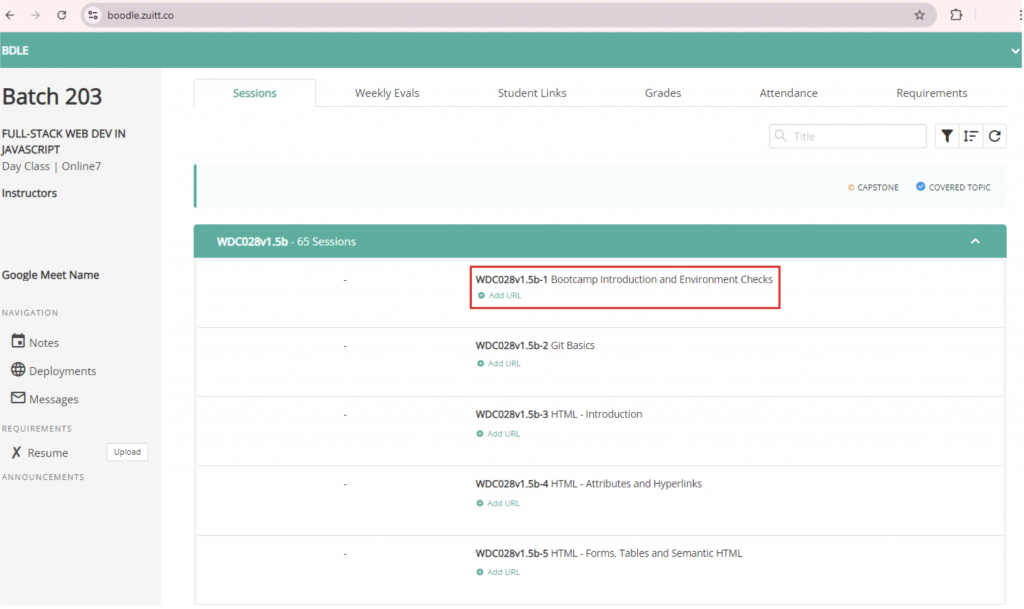This screenshot has height=609, width=1024.
Task: Click the filter icon beside the Title search
Action: point(946,137)
